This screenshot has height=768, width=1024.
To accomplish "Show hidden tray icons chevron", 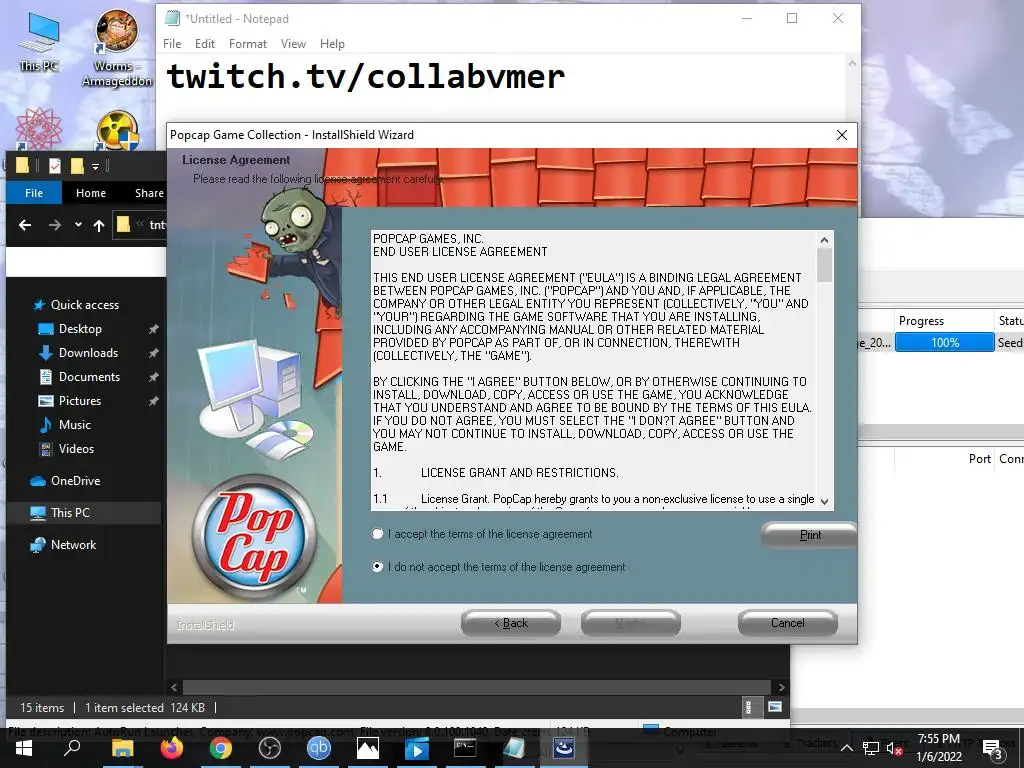I will [x=846, y=748].
